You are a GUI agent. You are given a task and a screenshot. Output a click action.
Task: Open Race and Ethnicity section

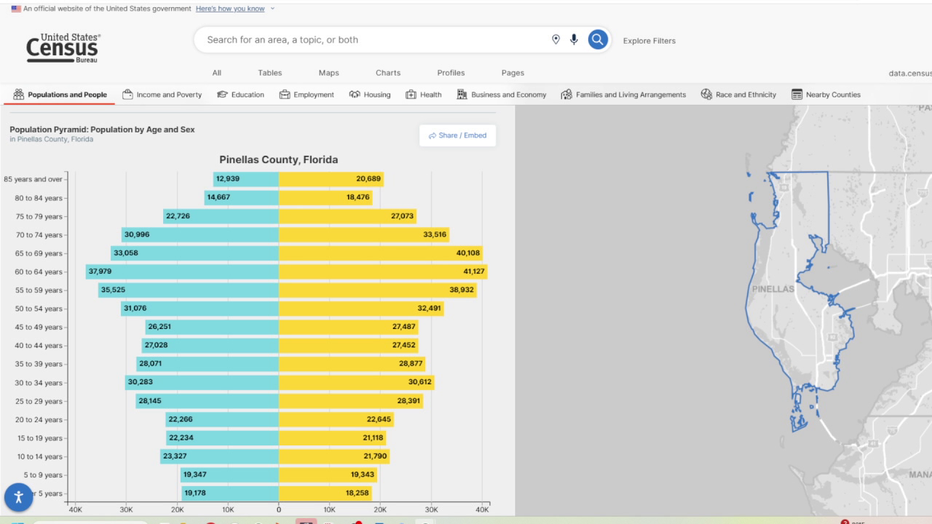click(738, 95)
